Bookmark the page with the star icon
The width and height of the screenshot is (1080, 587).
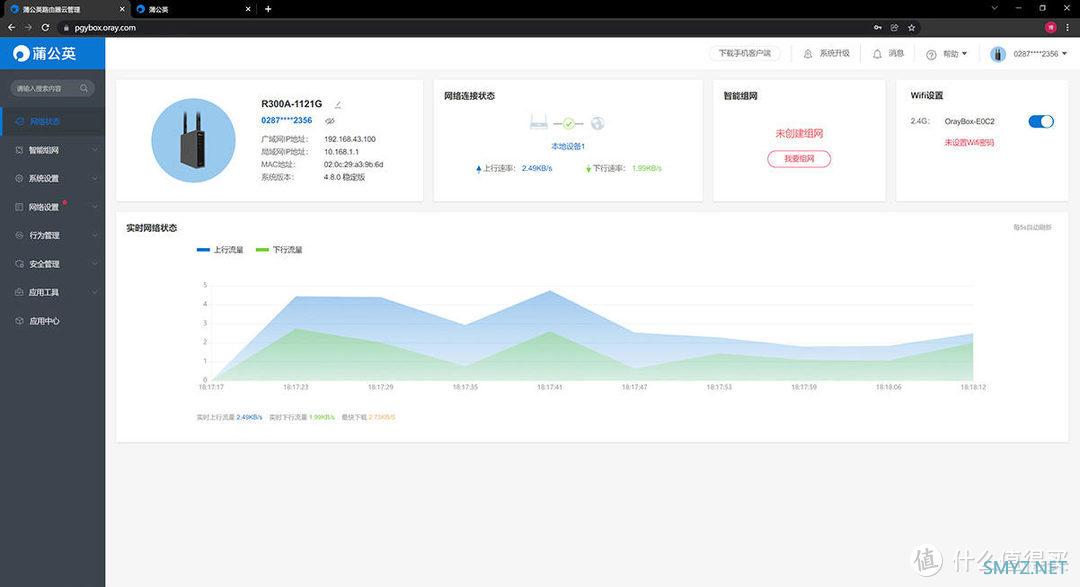(x=911, y=28)
